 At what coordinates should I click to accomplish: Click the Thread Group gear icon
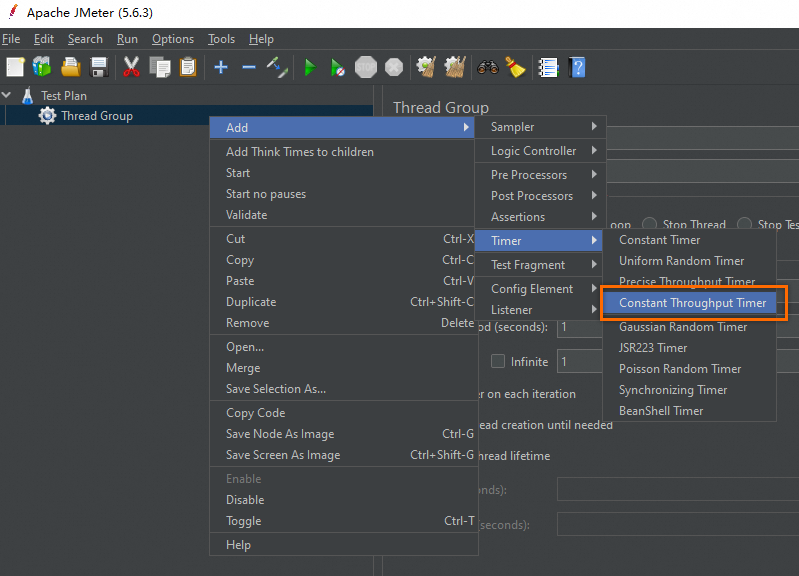[x=47, y=116]
